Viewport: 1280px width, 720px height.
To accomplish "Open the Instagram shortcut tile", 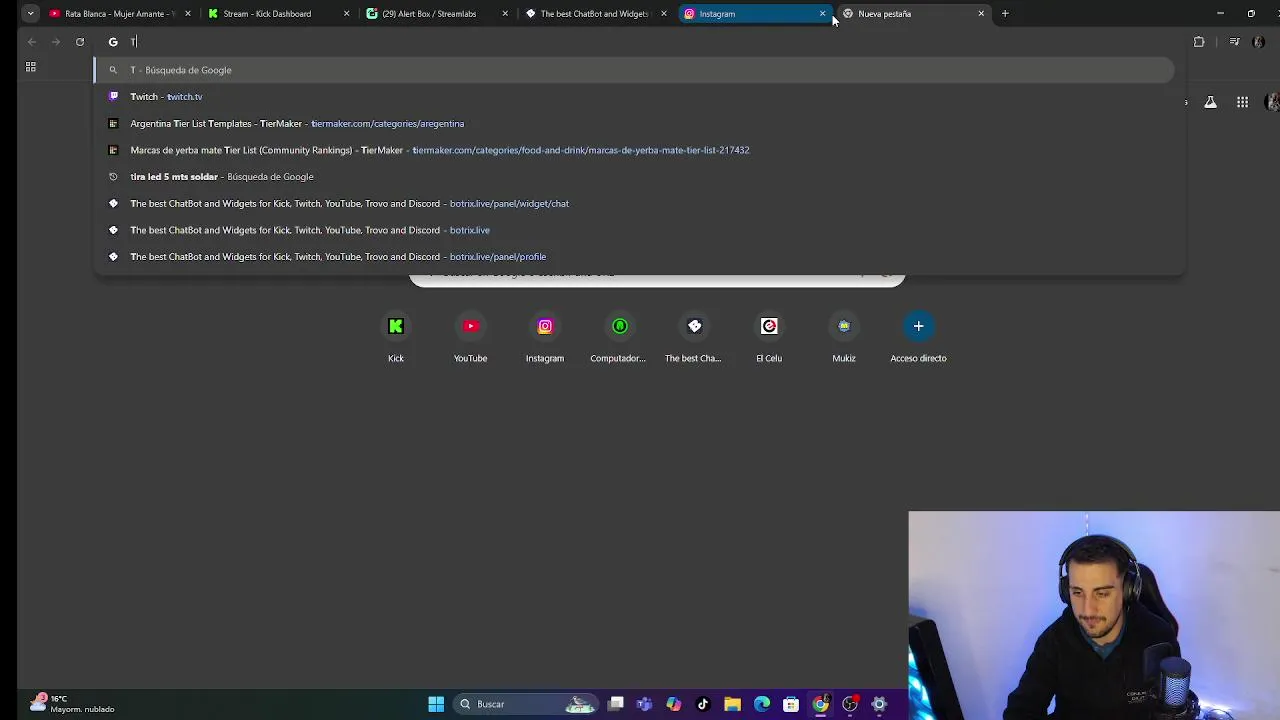I will point(545,338).
